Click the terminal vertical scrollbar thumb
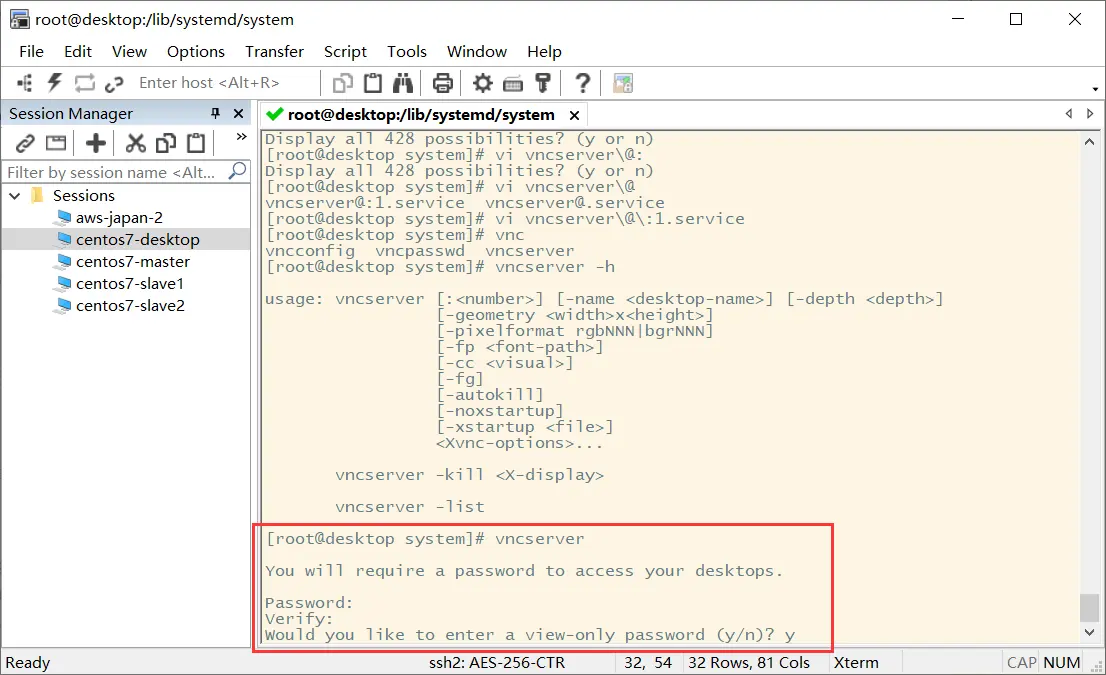This screenshot has width=1106, height=675. pyautogui.click(x=1089, y=608)
